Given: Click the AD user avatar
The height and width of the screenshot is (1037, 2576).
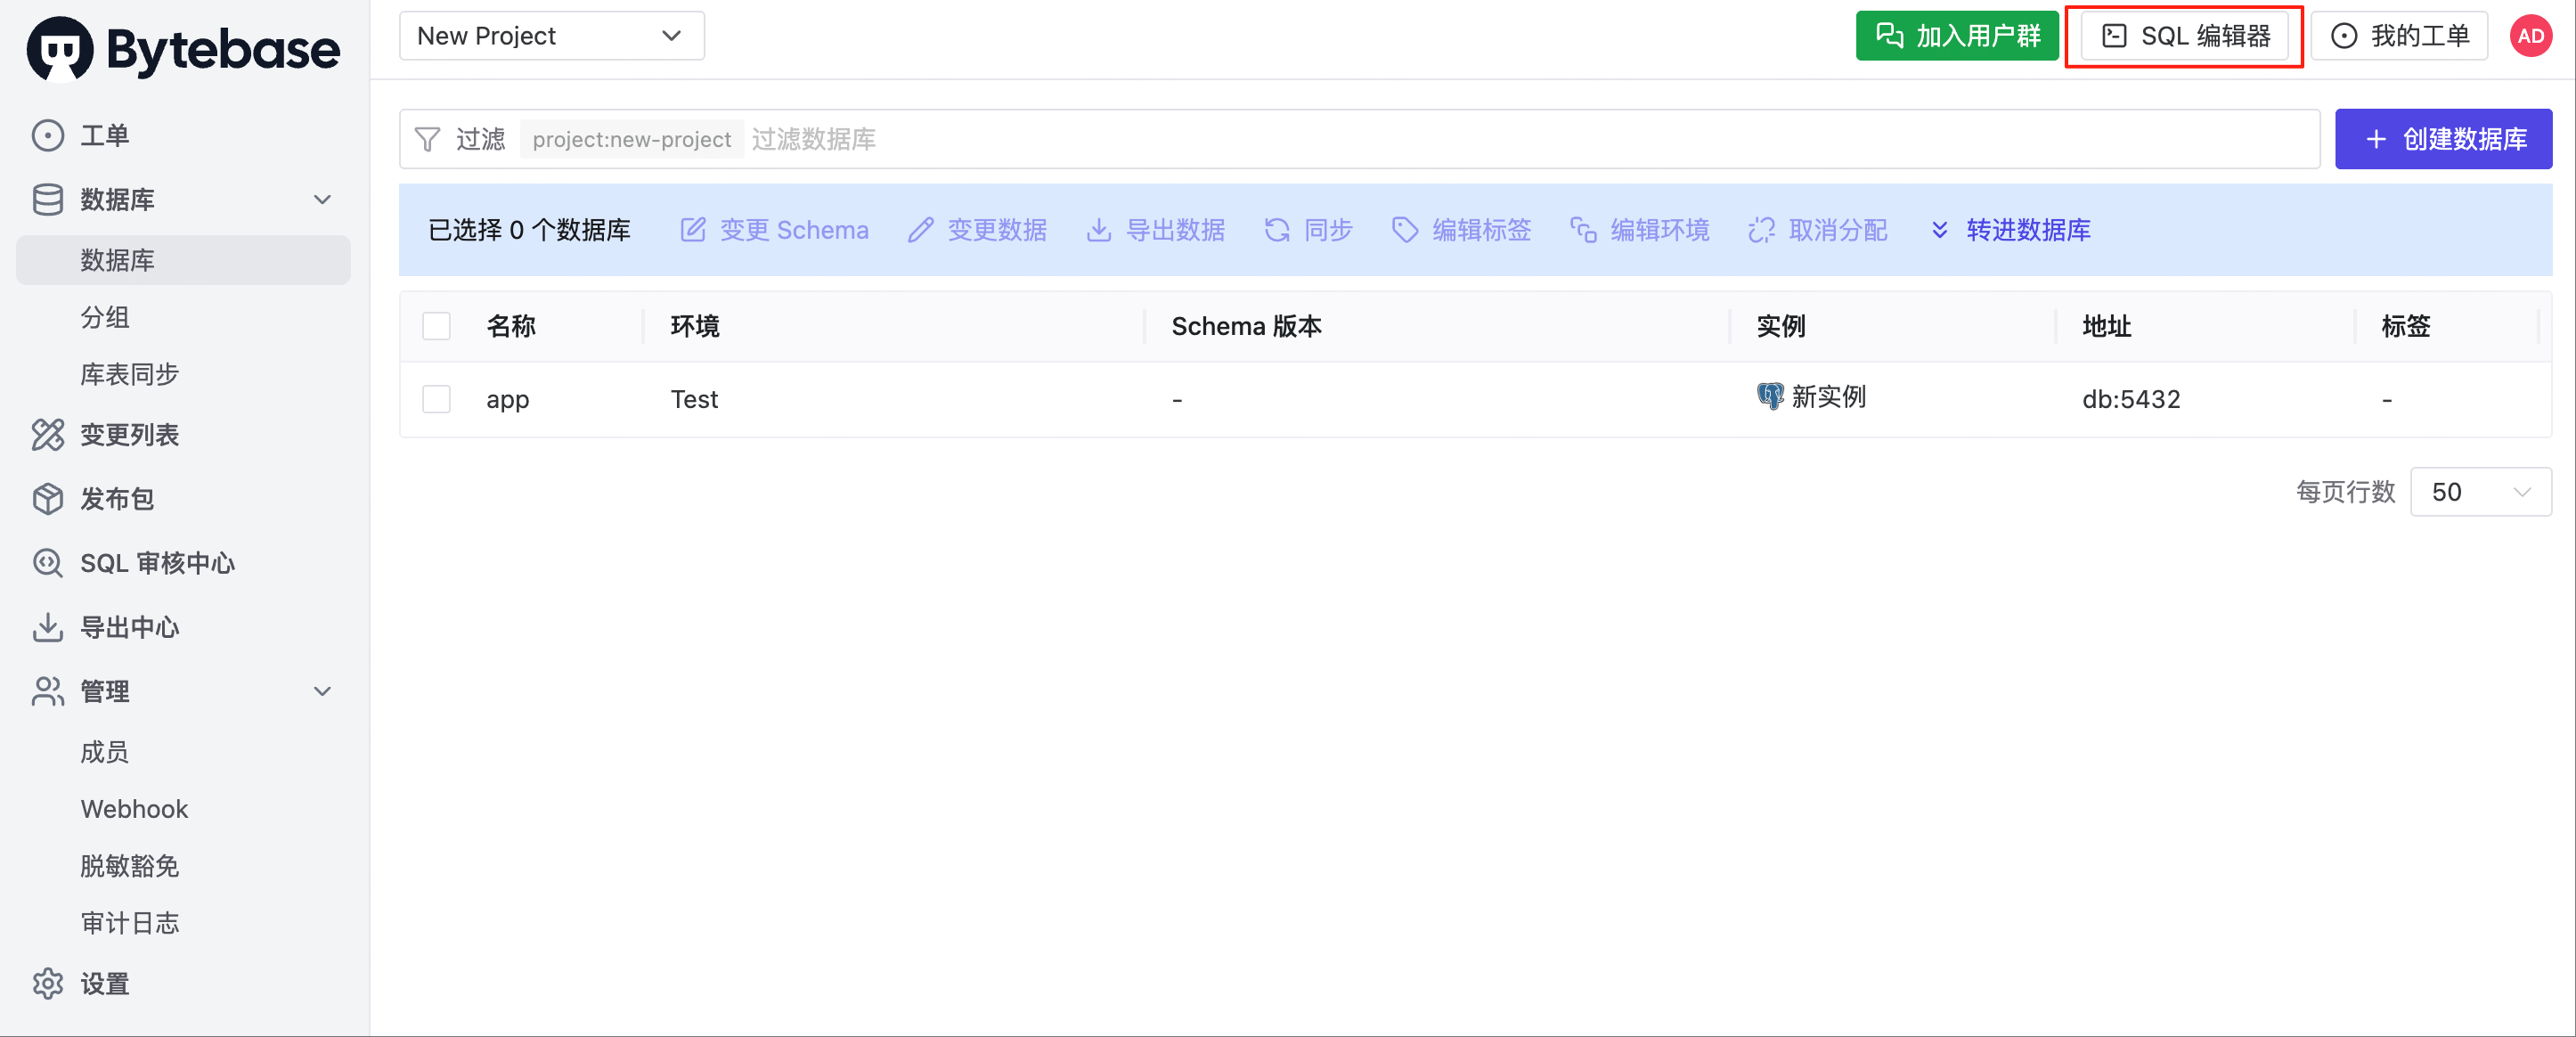Looking at the screenshot, I should 2530,36.
